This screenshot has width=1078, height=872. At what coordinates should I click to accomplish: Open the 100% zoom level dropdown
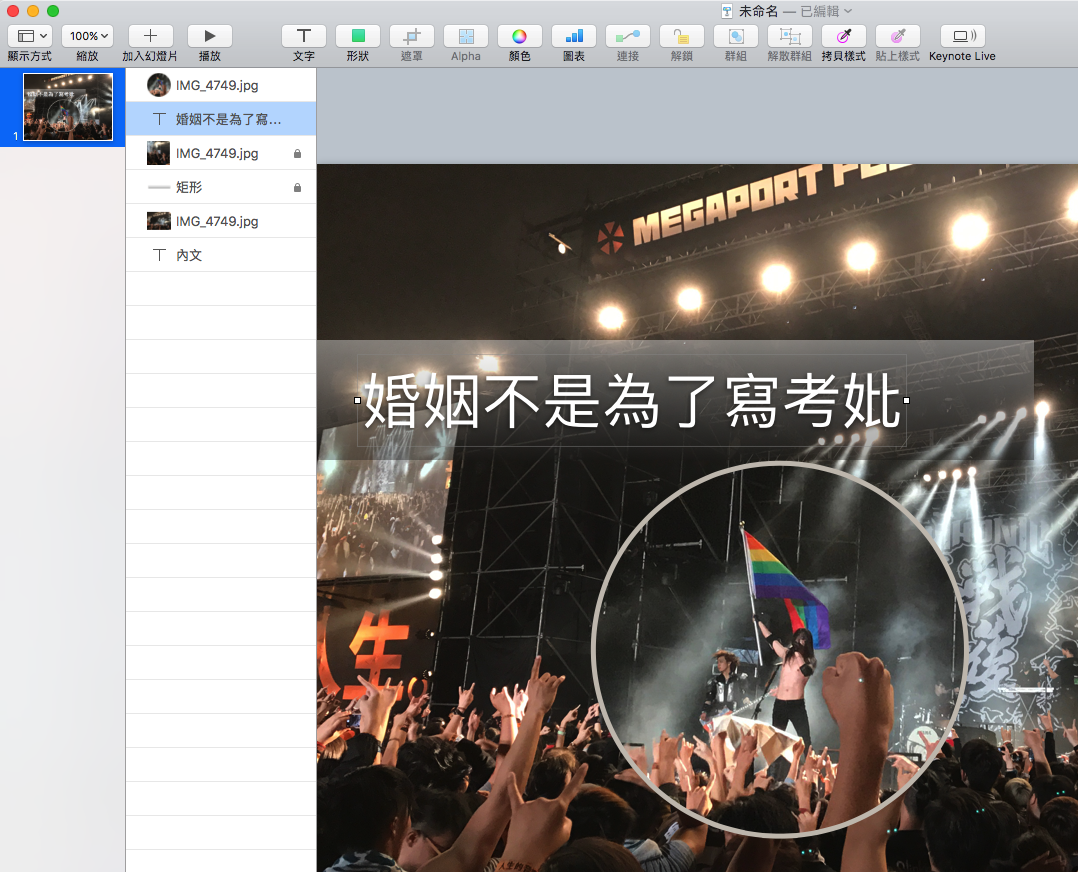87,36
